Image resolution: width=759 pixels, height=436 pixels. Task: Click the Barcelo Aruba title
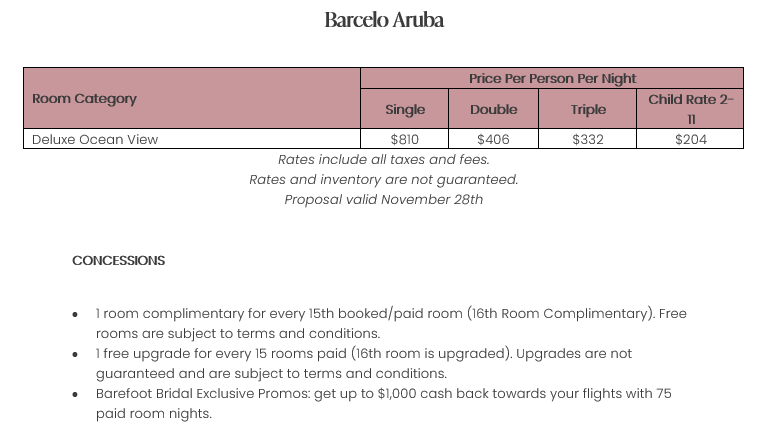(384, 20)
